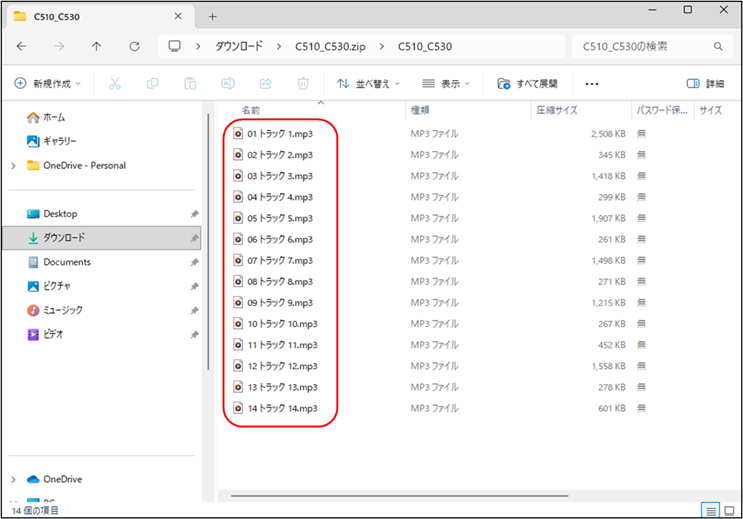The height and width of the screenshot is (519, 743).
Task: Select the file 01 トラック 1.mp3
Action: [279, 134]
